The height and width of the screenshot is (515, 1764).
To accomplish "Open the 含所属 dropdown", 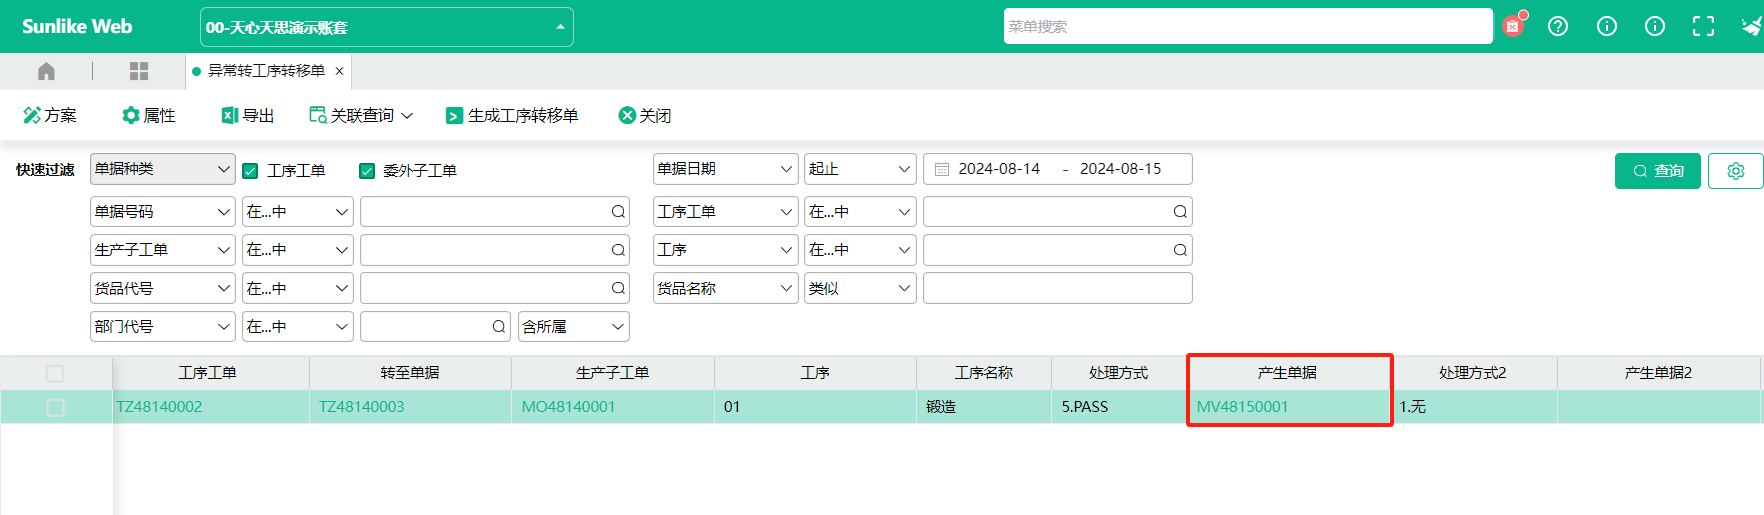I will [x=574, y=327].
